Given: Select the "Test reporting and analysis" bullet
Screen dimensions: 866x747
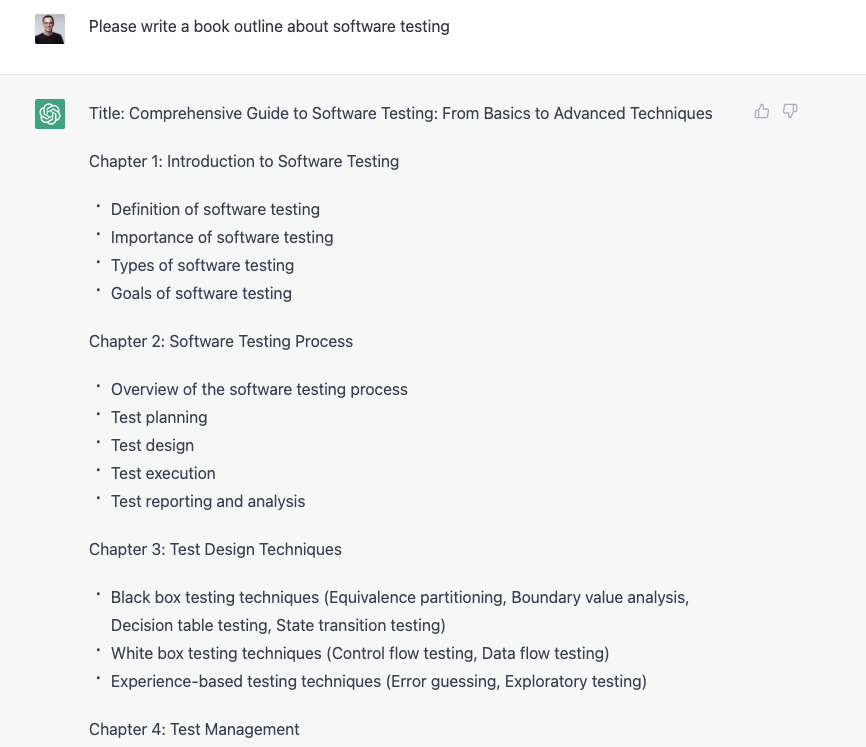Looking at the screenshot, I should (208, 502).
